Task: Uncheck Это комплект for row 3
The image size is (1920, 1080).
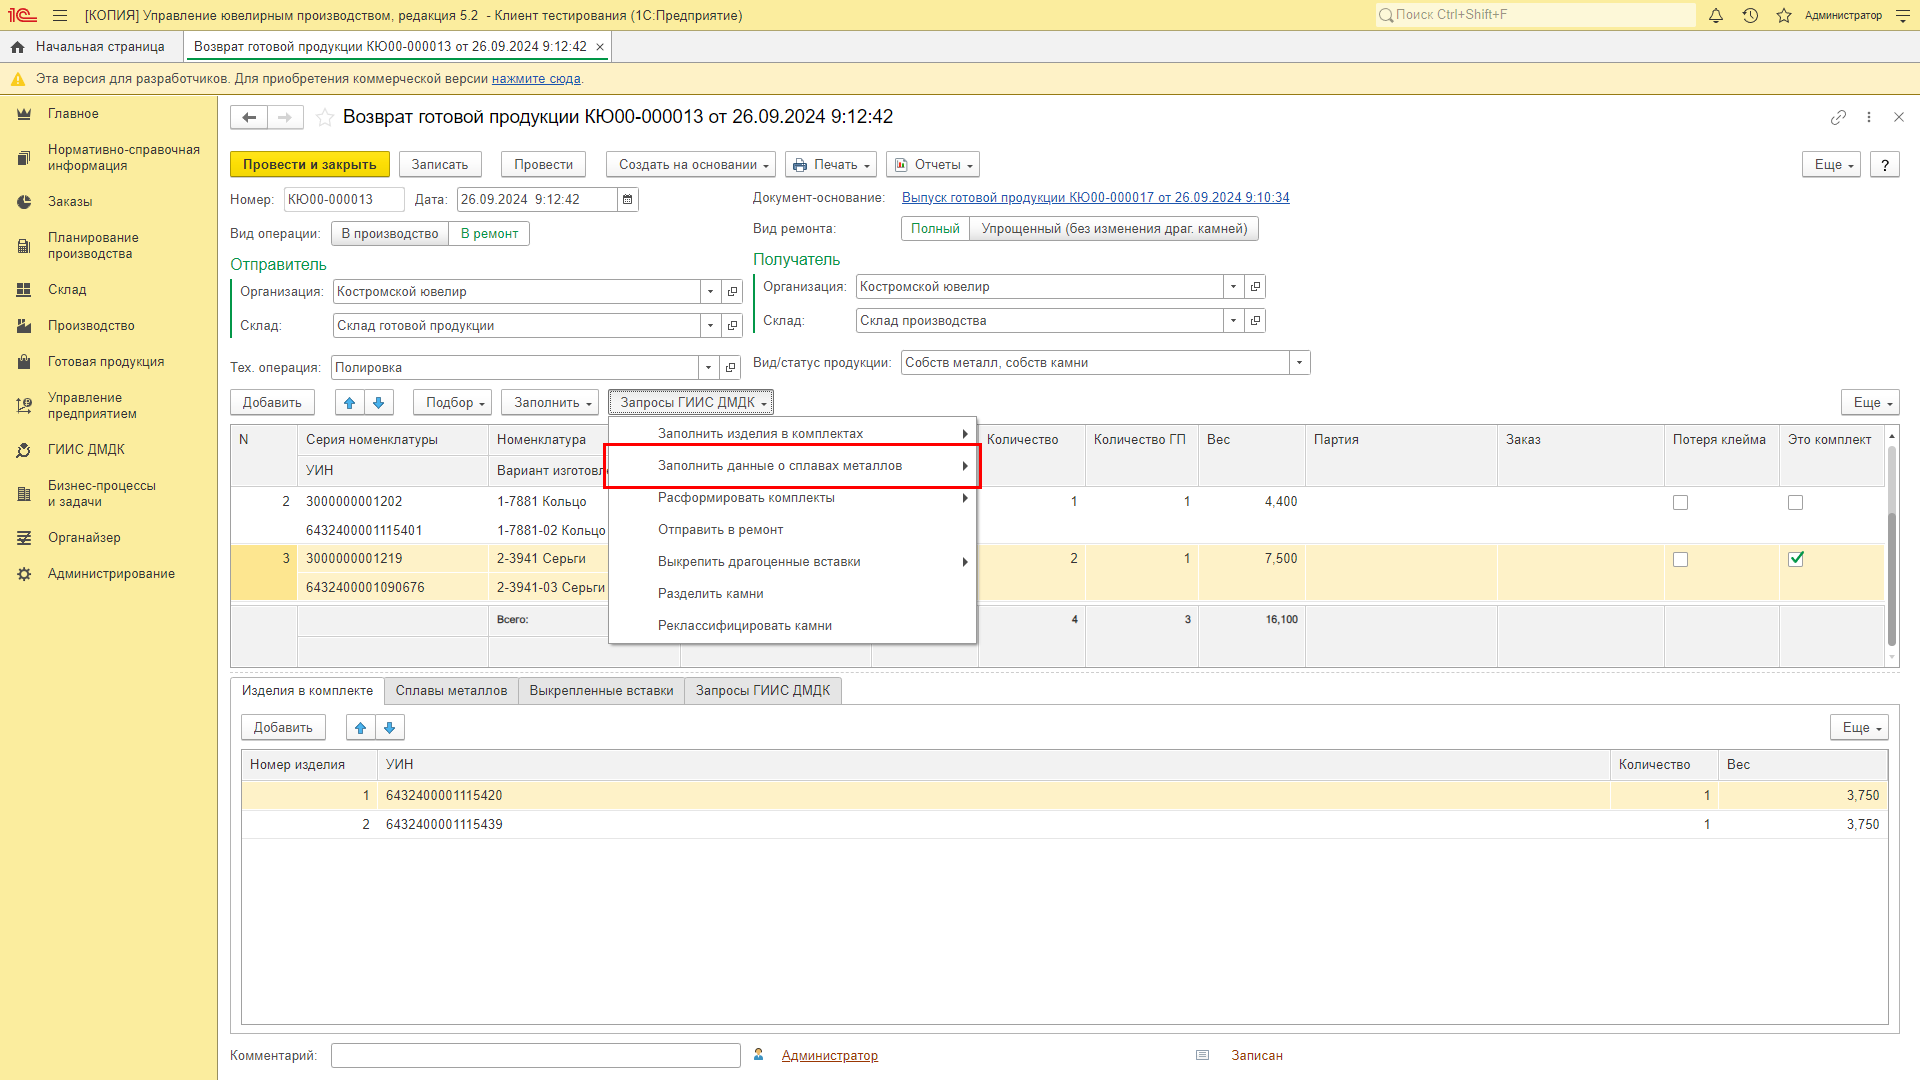Action: 1795,559
